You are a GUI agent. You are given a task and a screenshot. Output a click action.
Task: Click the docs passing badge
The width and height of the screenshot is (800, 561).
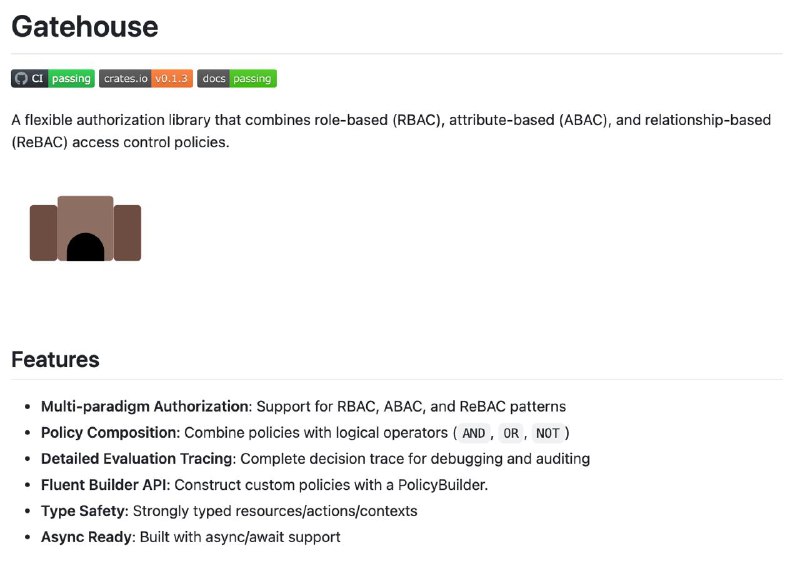[237, 79]
